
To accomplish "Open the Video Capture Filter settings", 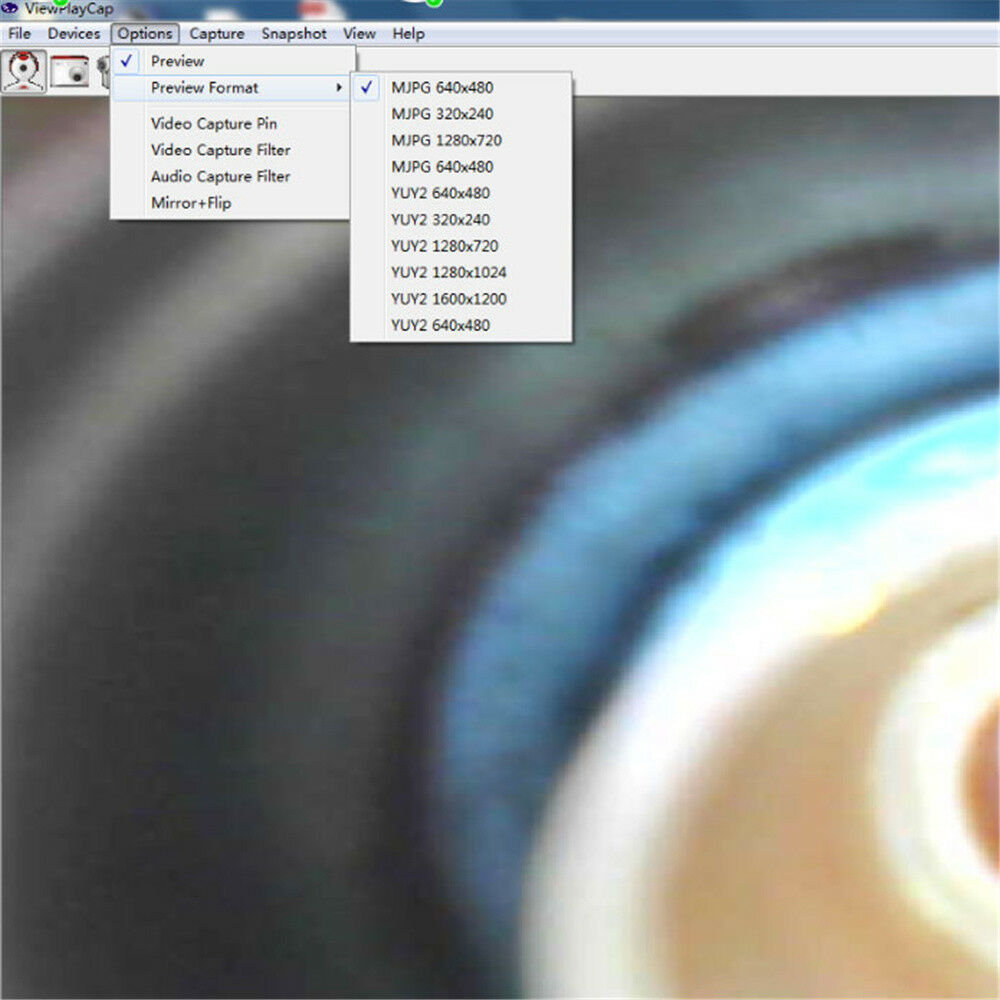I will pyautogui.click(x=232, y=150).
